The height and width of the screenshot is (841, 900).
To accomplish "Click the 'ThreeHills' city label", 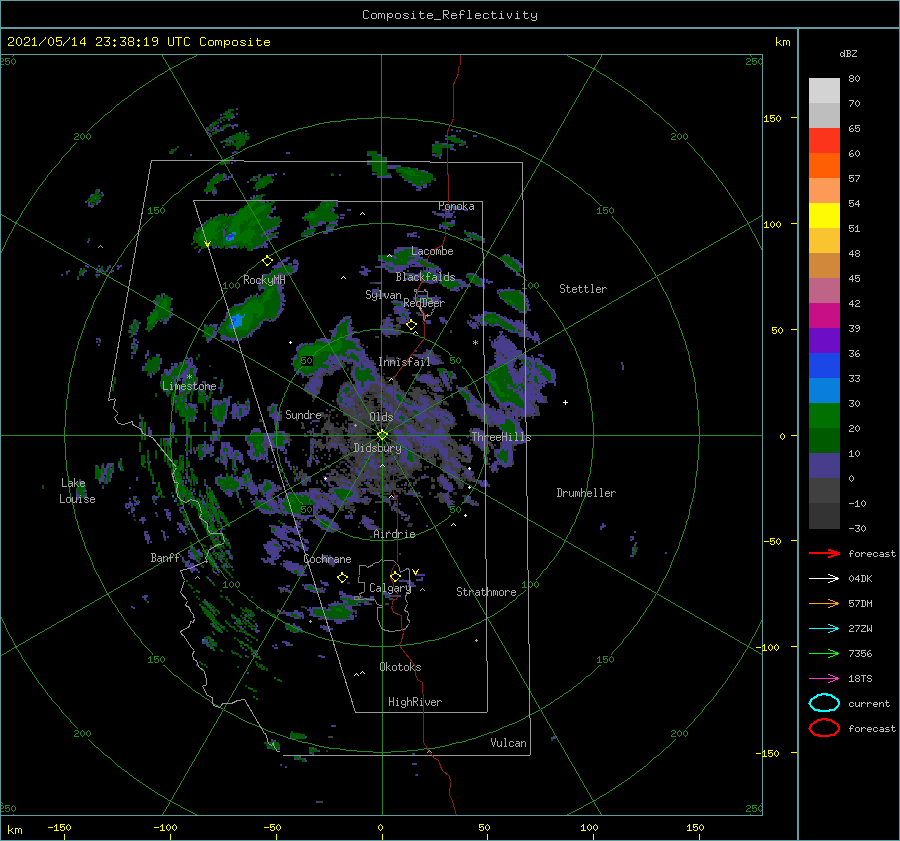I will (501, 437).
